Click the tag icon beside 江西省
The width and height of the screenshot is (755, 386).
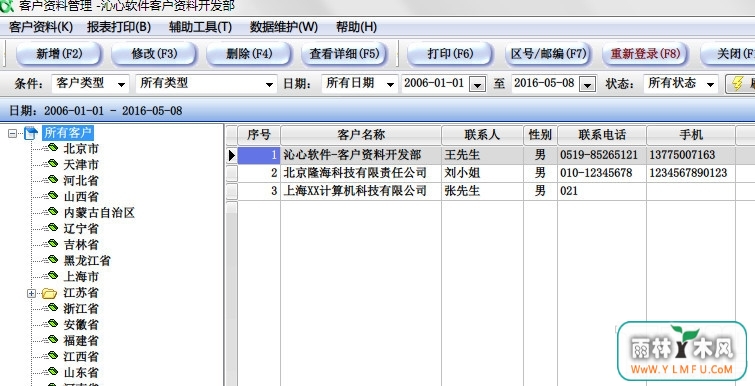pos(53,356)
